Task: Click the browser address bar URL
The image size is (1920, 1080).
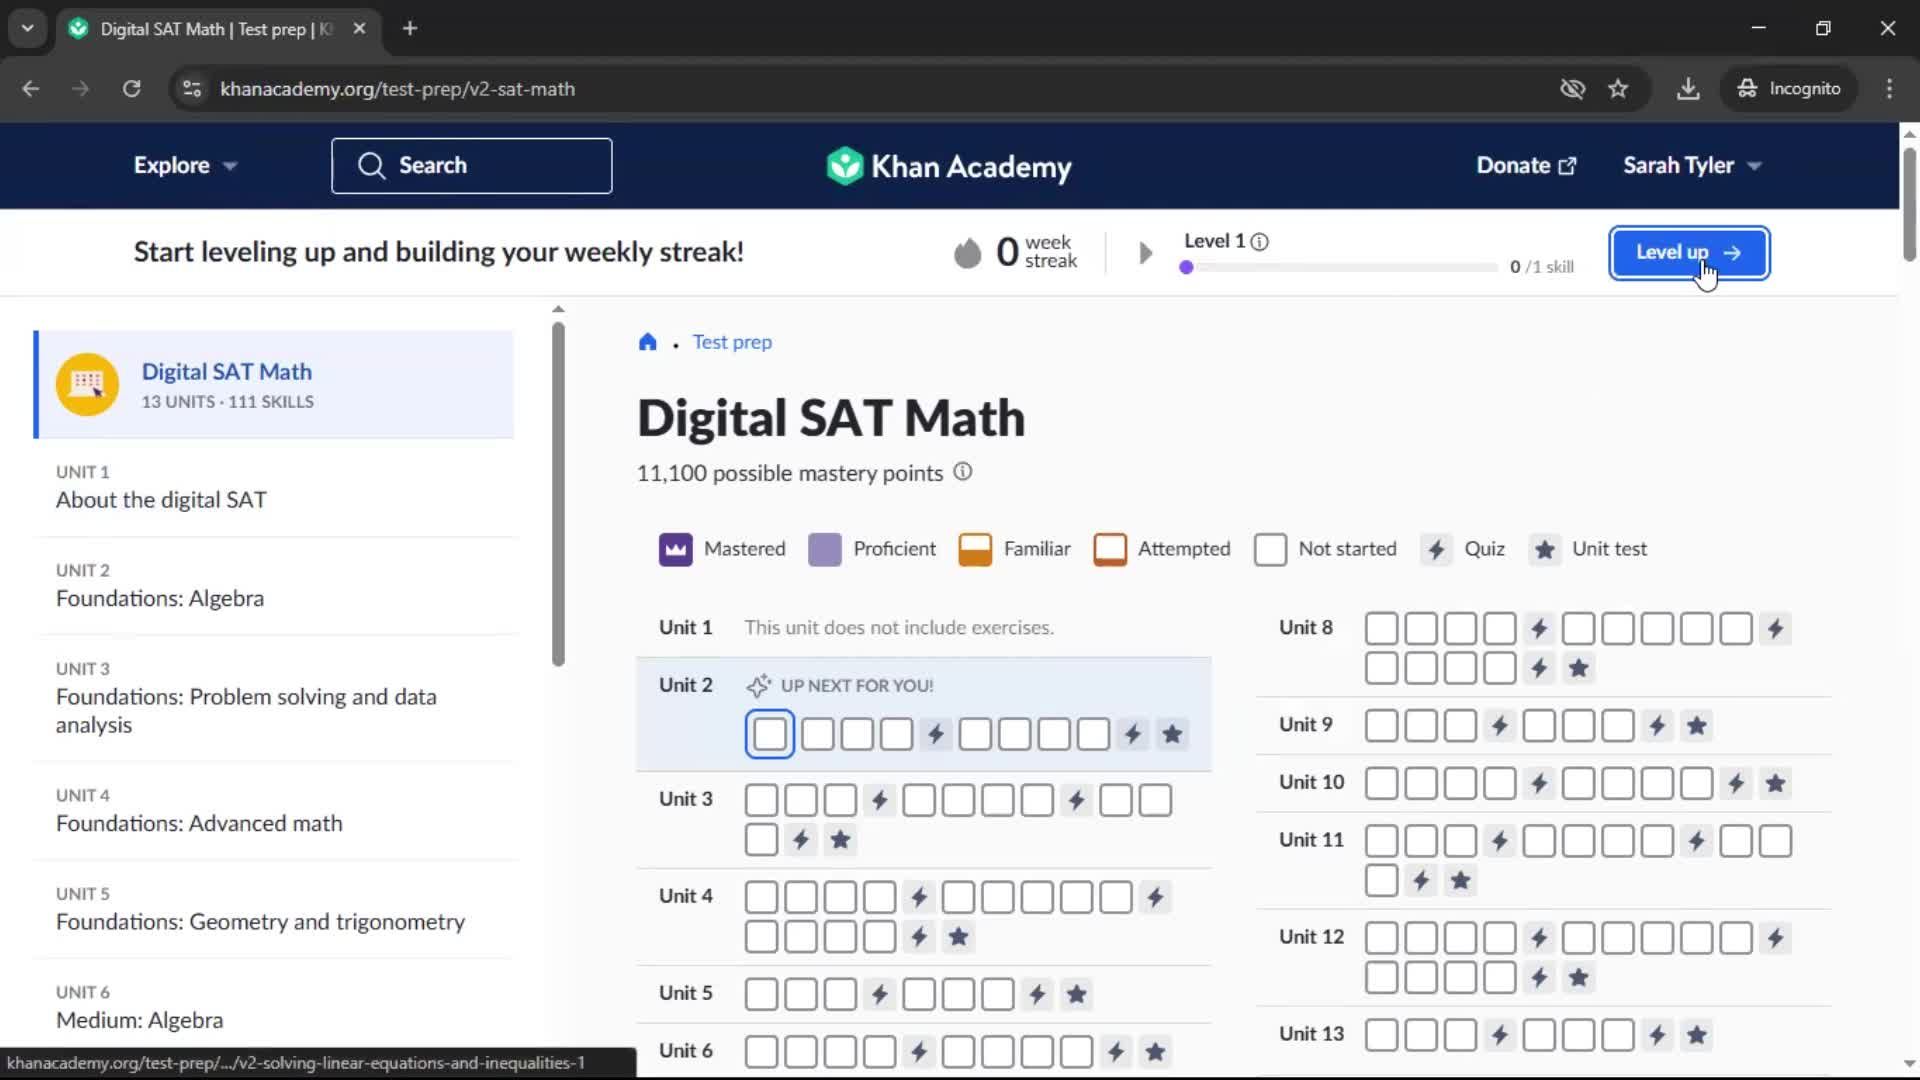Action: point(398,89)
